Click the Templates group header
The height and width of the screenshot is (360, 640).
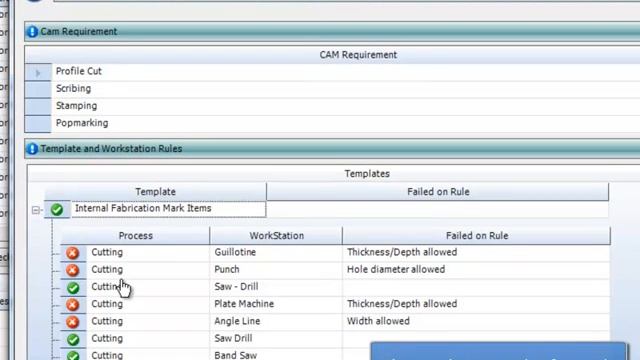367,173
